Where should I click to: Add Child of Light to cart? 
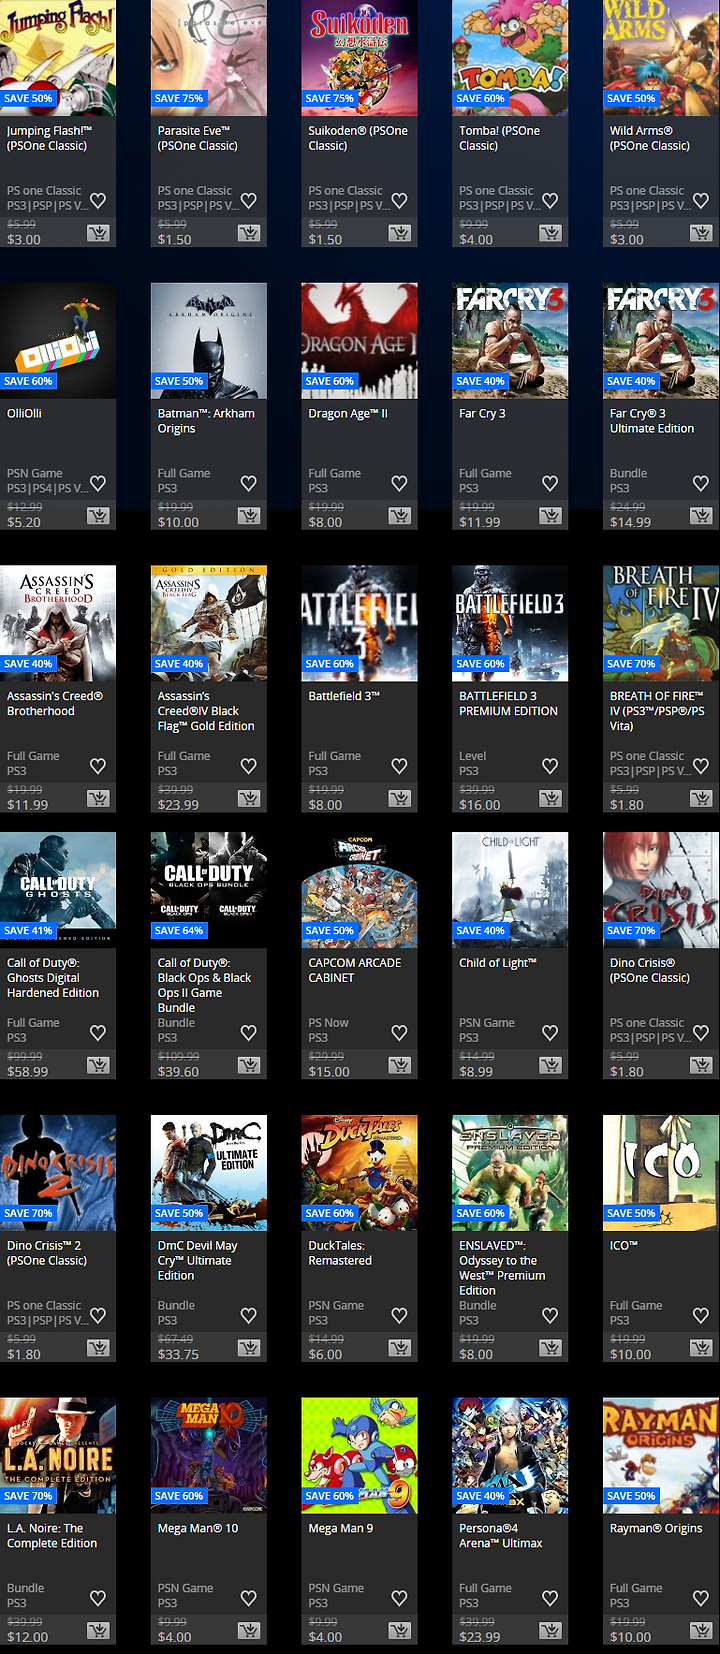[x=550, y=1065]
